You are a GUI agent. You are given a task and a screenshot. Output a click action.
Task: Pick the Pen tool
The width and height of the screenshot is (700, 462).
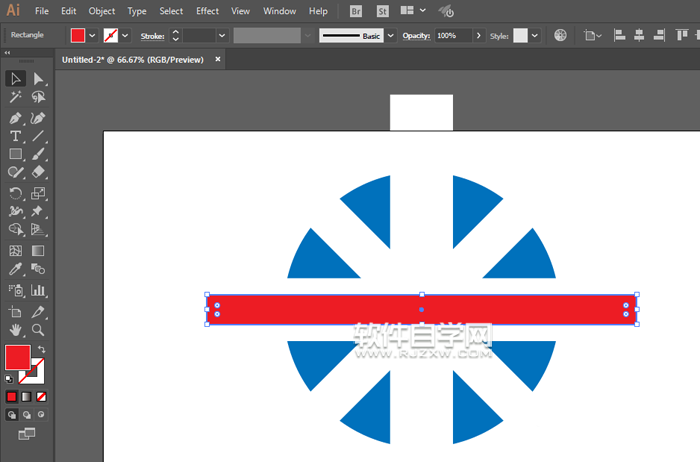click(16, 118)
